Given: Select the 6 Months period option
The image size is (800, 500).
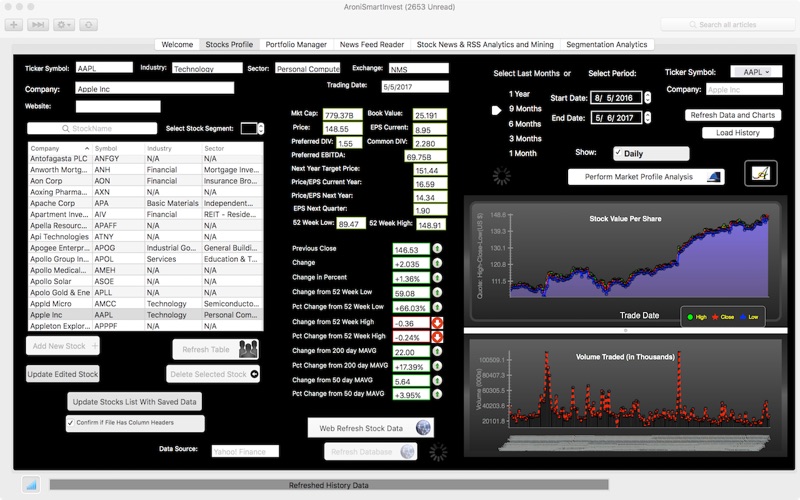Looking at the screenshot, I should [524, 124].
